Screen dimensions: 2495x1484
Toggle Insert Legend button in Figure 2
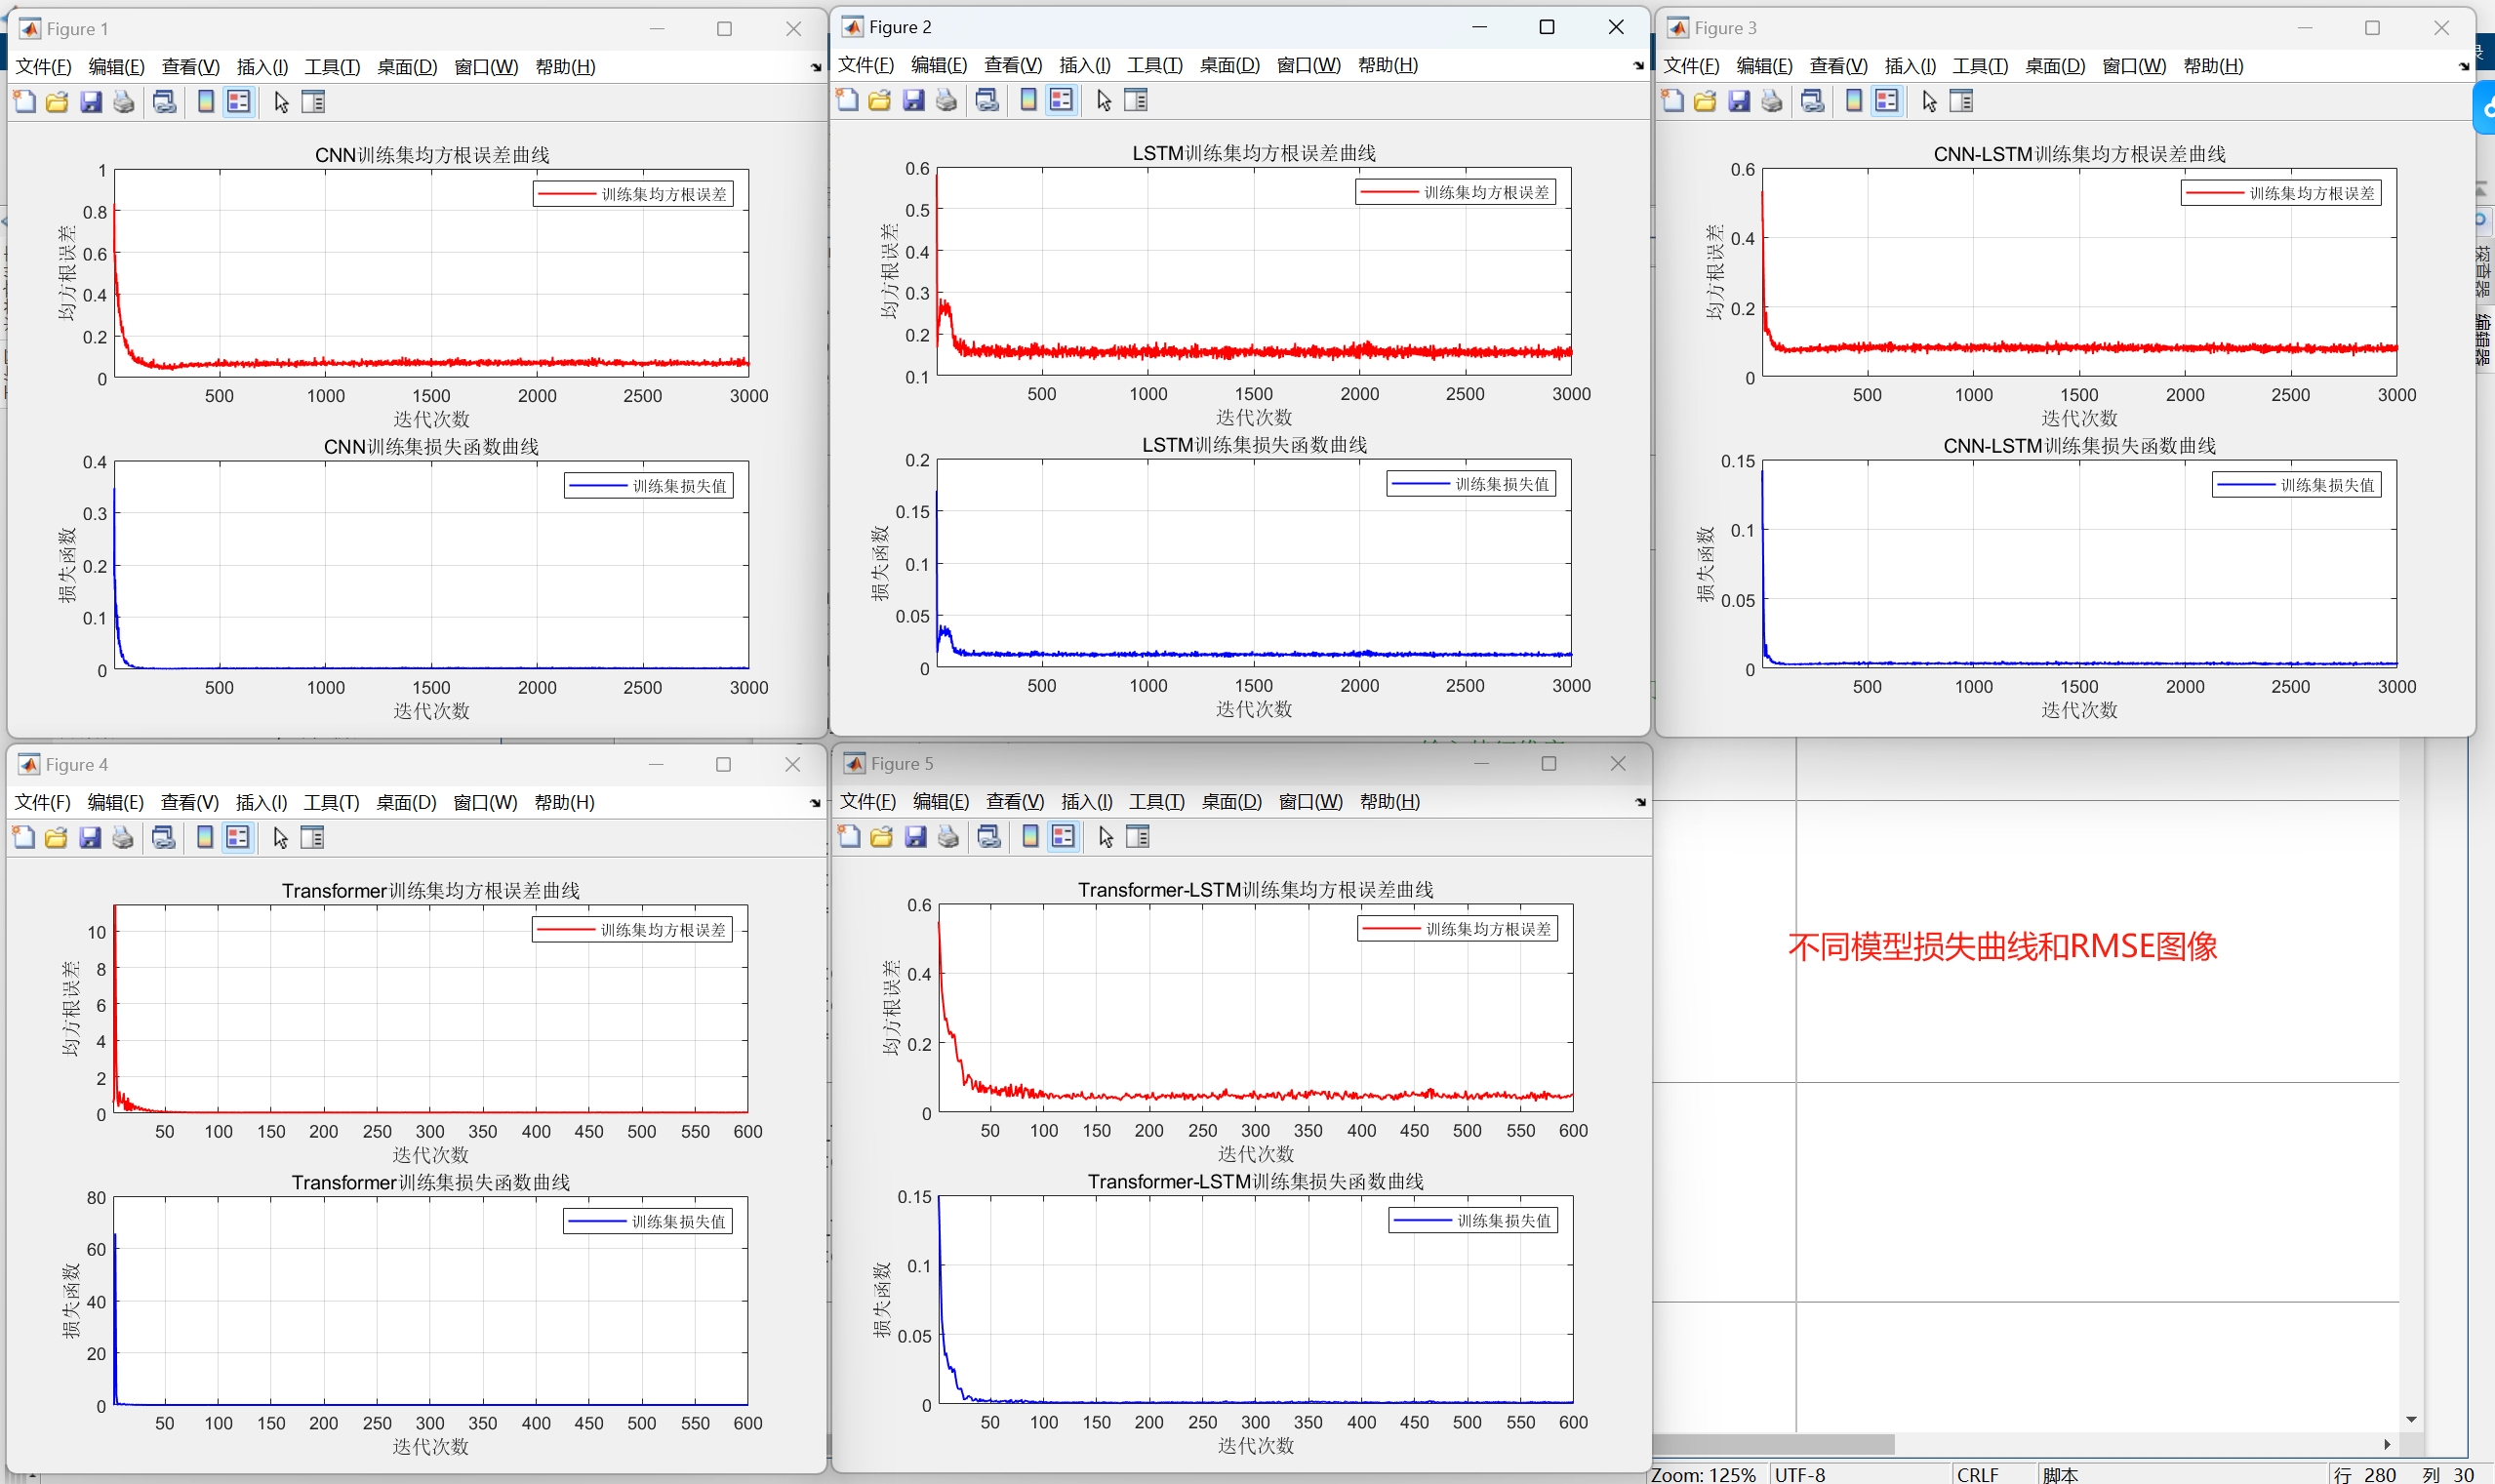point(1061,100)
